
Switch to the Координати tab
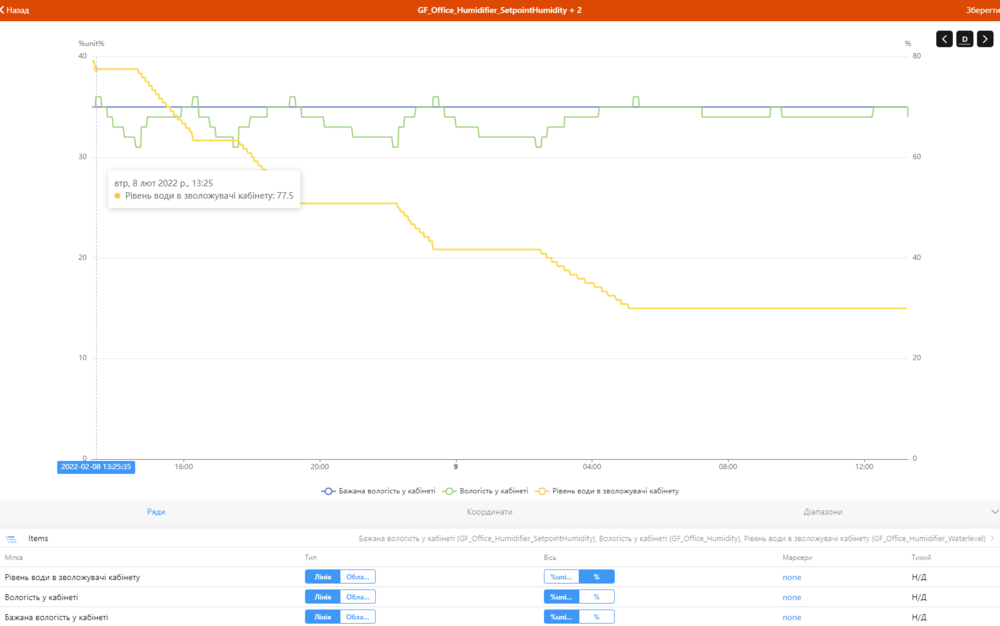(x=489, y=512)
